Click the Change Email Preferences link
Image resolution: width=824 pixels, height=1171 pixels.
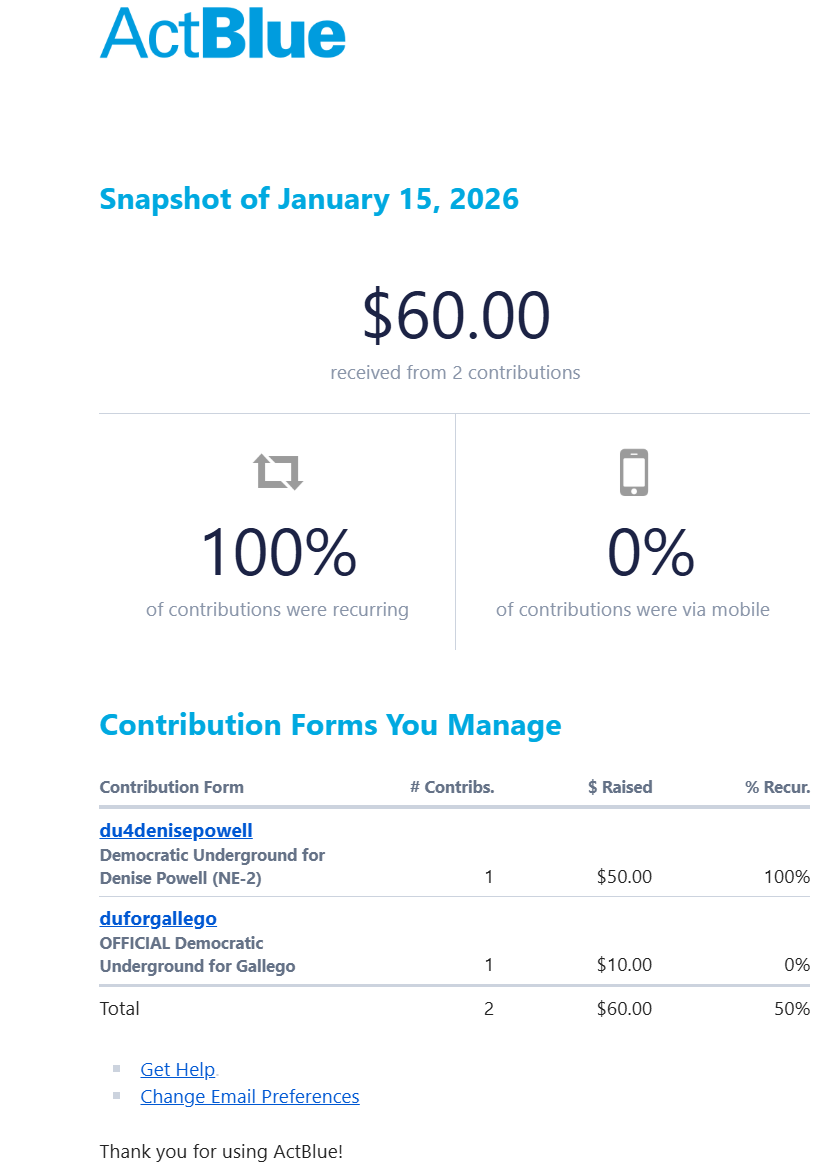(x=250, y=1097)
